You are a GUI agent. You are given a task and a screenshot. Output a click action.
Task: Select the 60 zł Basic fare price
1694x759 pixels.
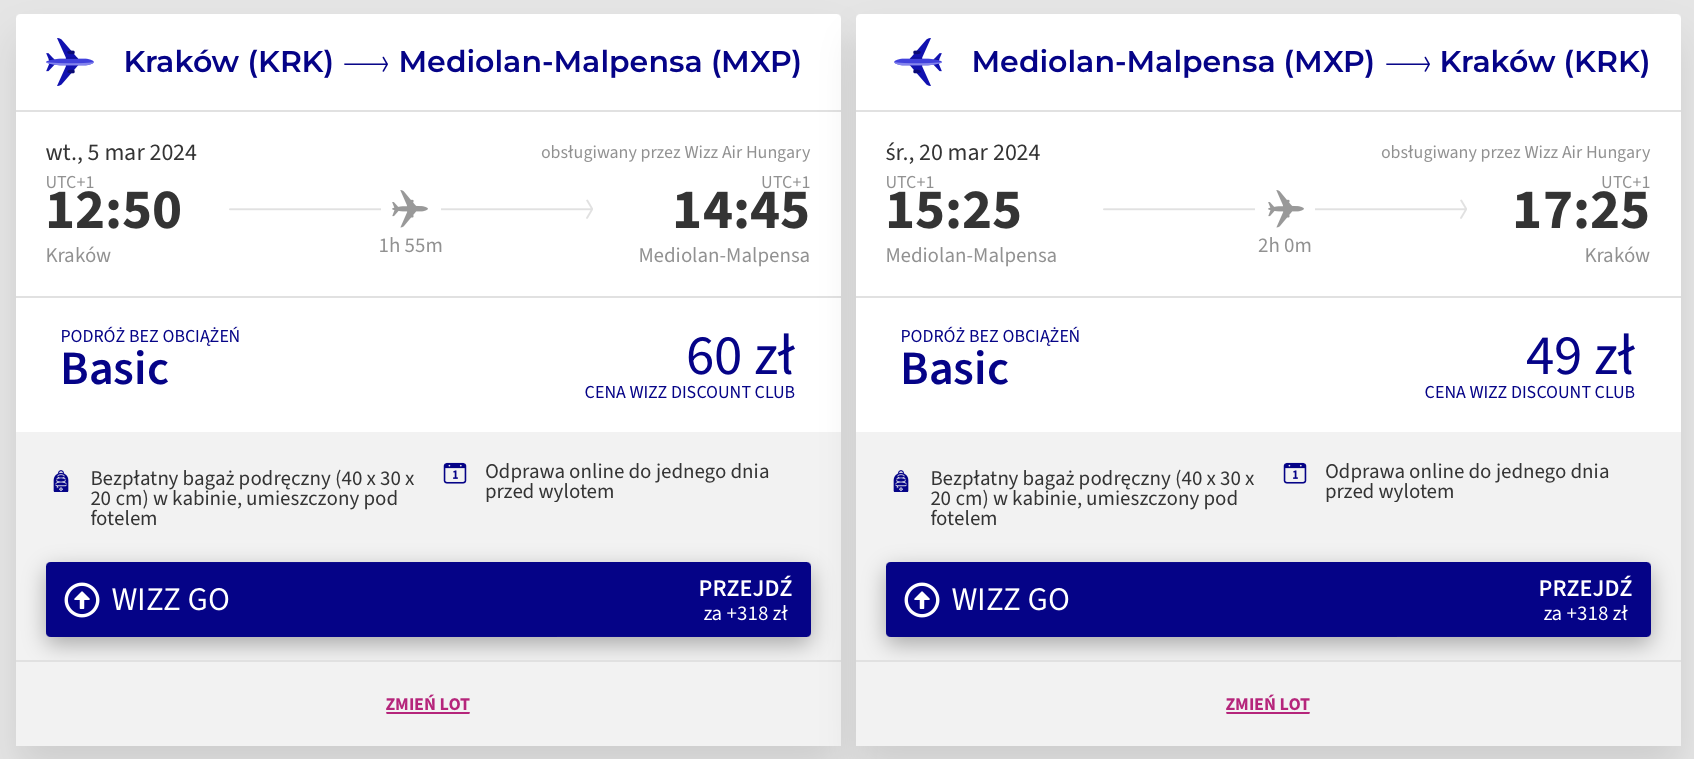point(740,357)
